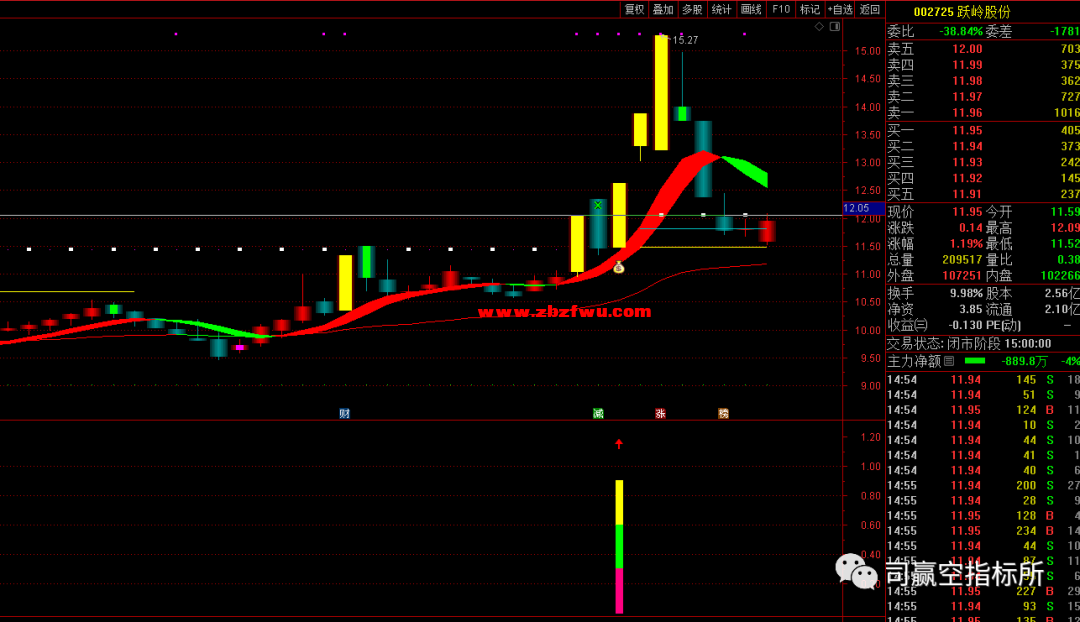
Task: Click the 涨幅 value 1.19%
Action: coord(966,244)
